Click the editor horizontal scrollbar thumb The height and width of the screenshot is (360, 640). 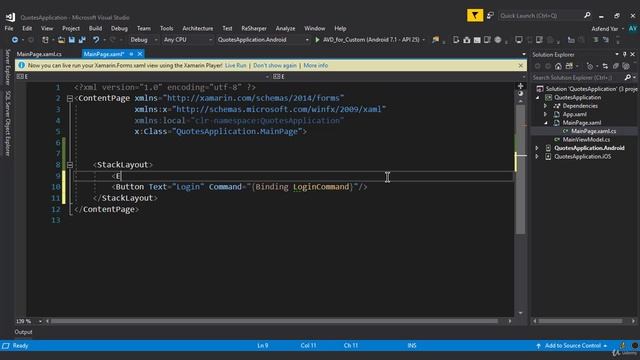tap(274, 321)
